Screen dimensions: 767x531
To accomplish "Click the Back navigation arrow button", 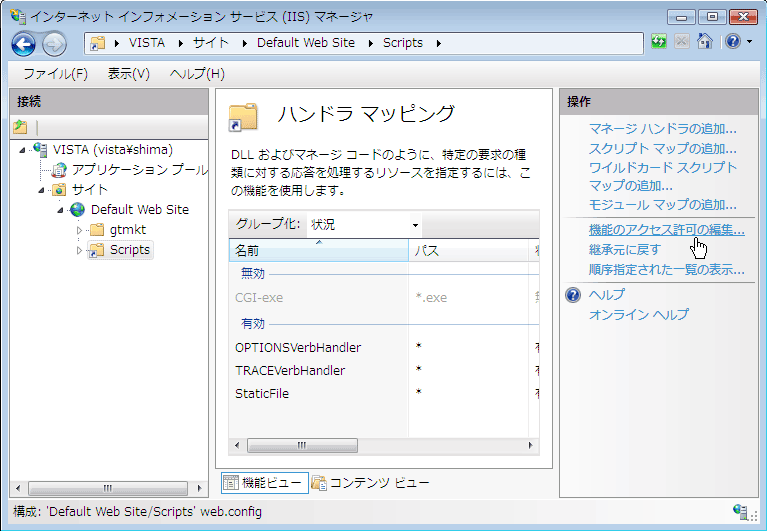I will point(24,43).
